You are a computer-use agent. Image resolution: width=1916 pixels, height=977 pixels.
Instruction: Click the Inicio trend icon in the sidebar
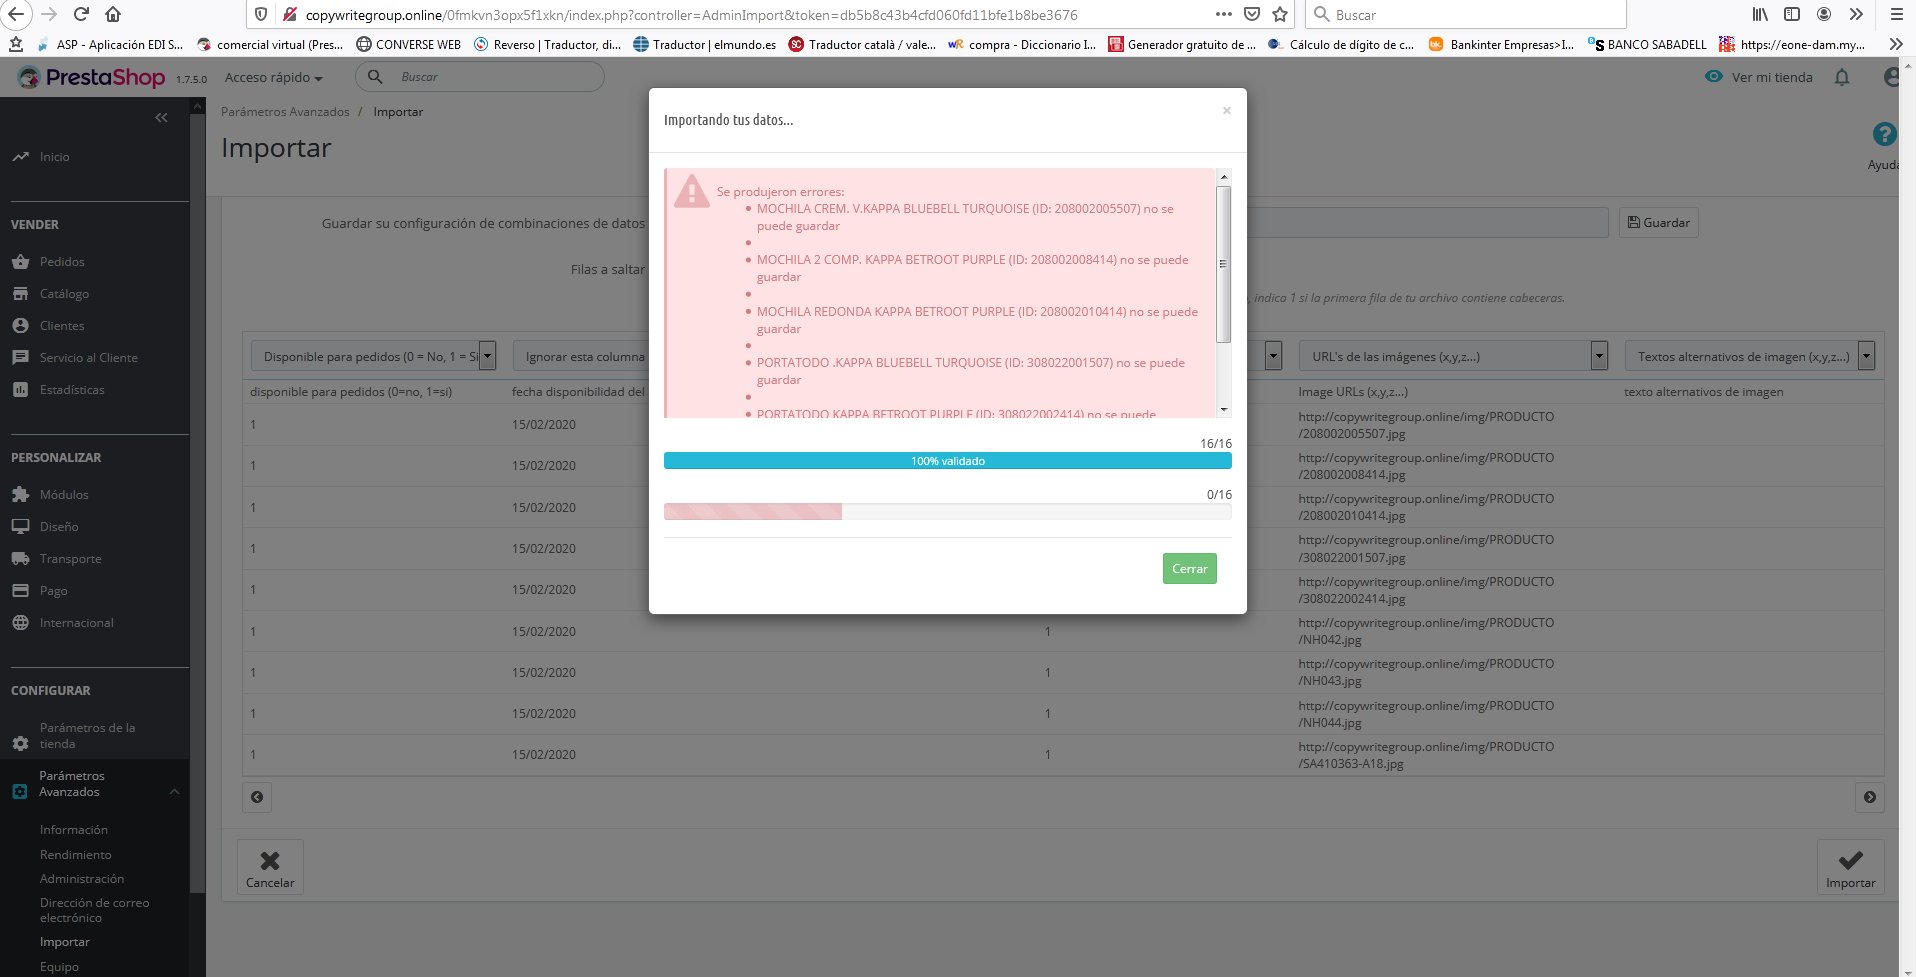20,157
